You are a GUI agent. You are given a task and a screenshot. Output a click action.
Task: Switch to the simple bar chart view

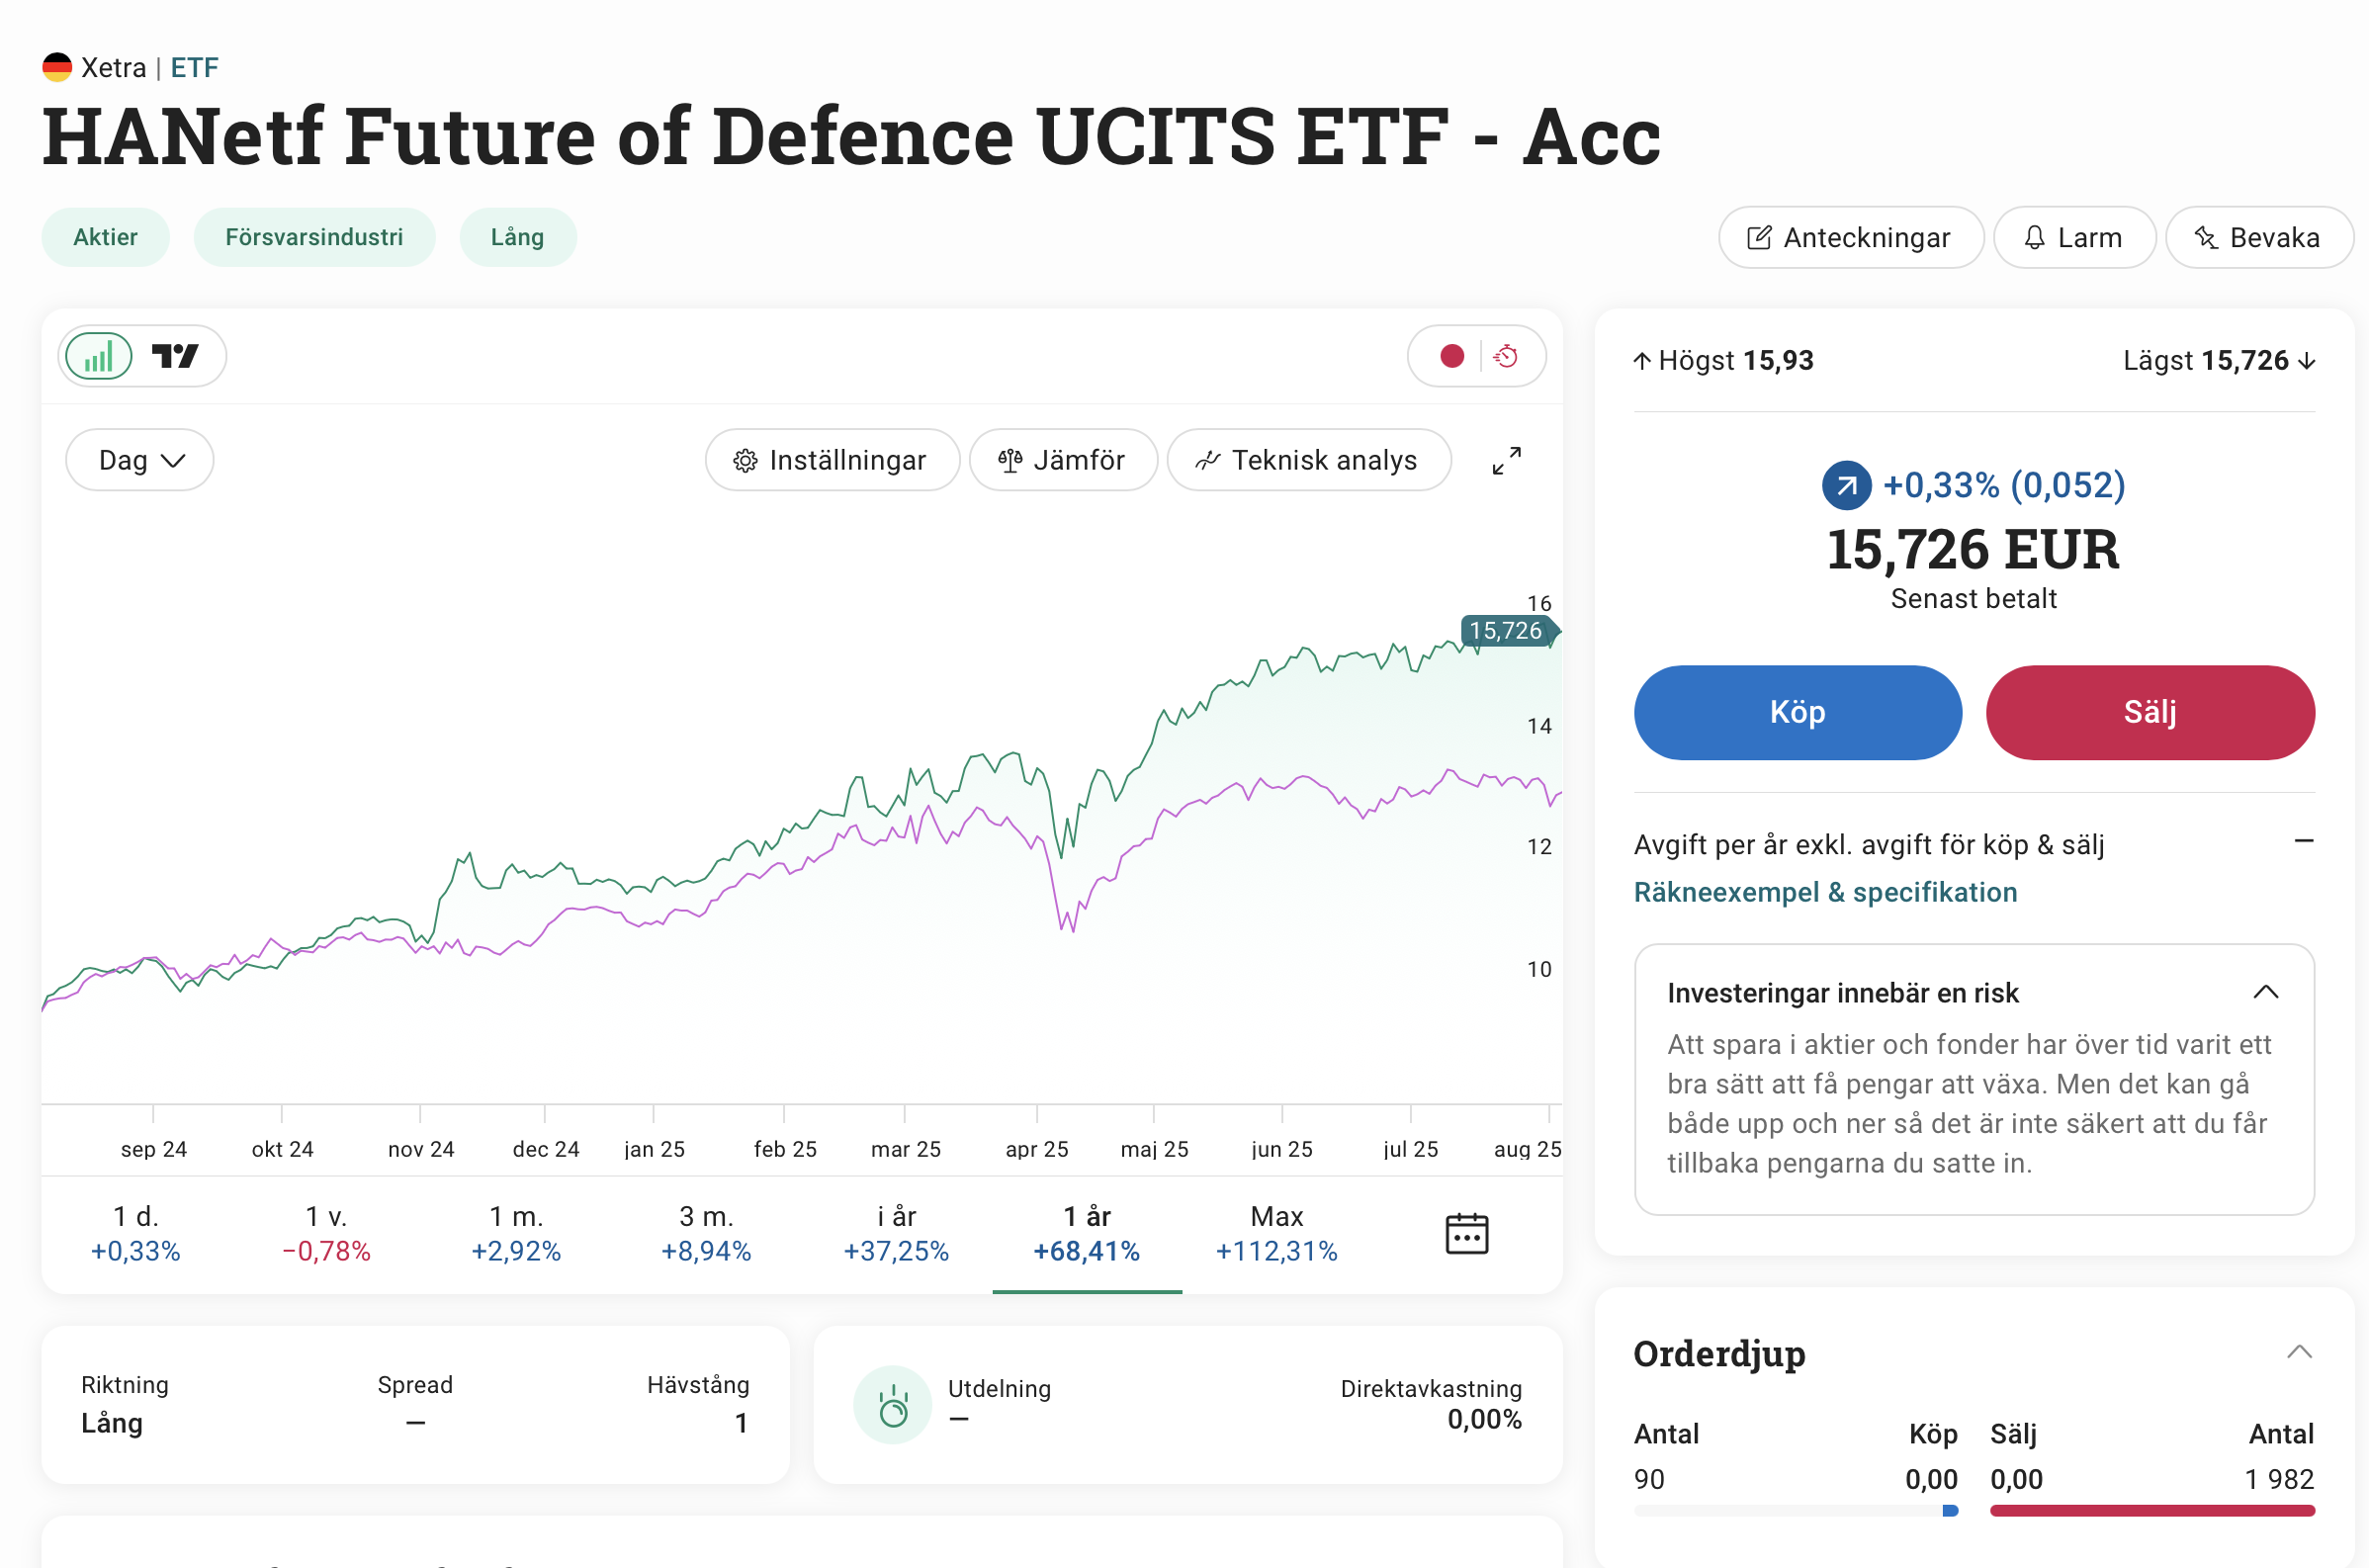[98, 357]
